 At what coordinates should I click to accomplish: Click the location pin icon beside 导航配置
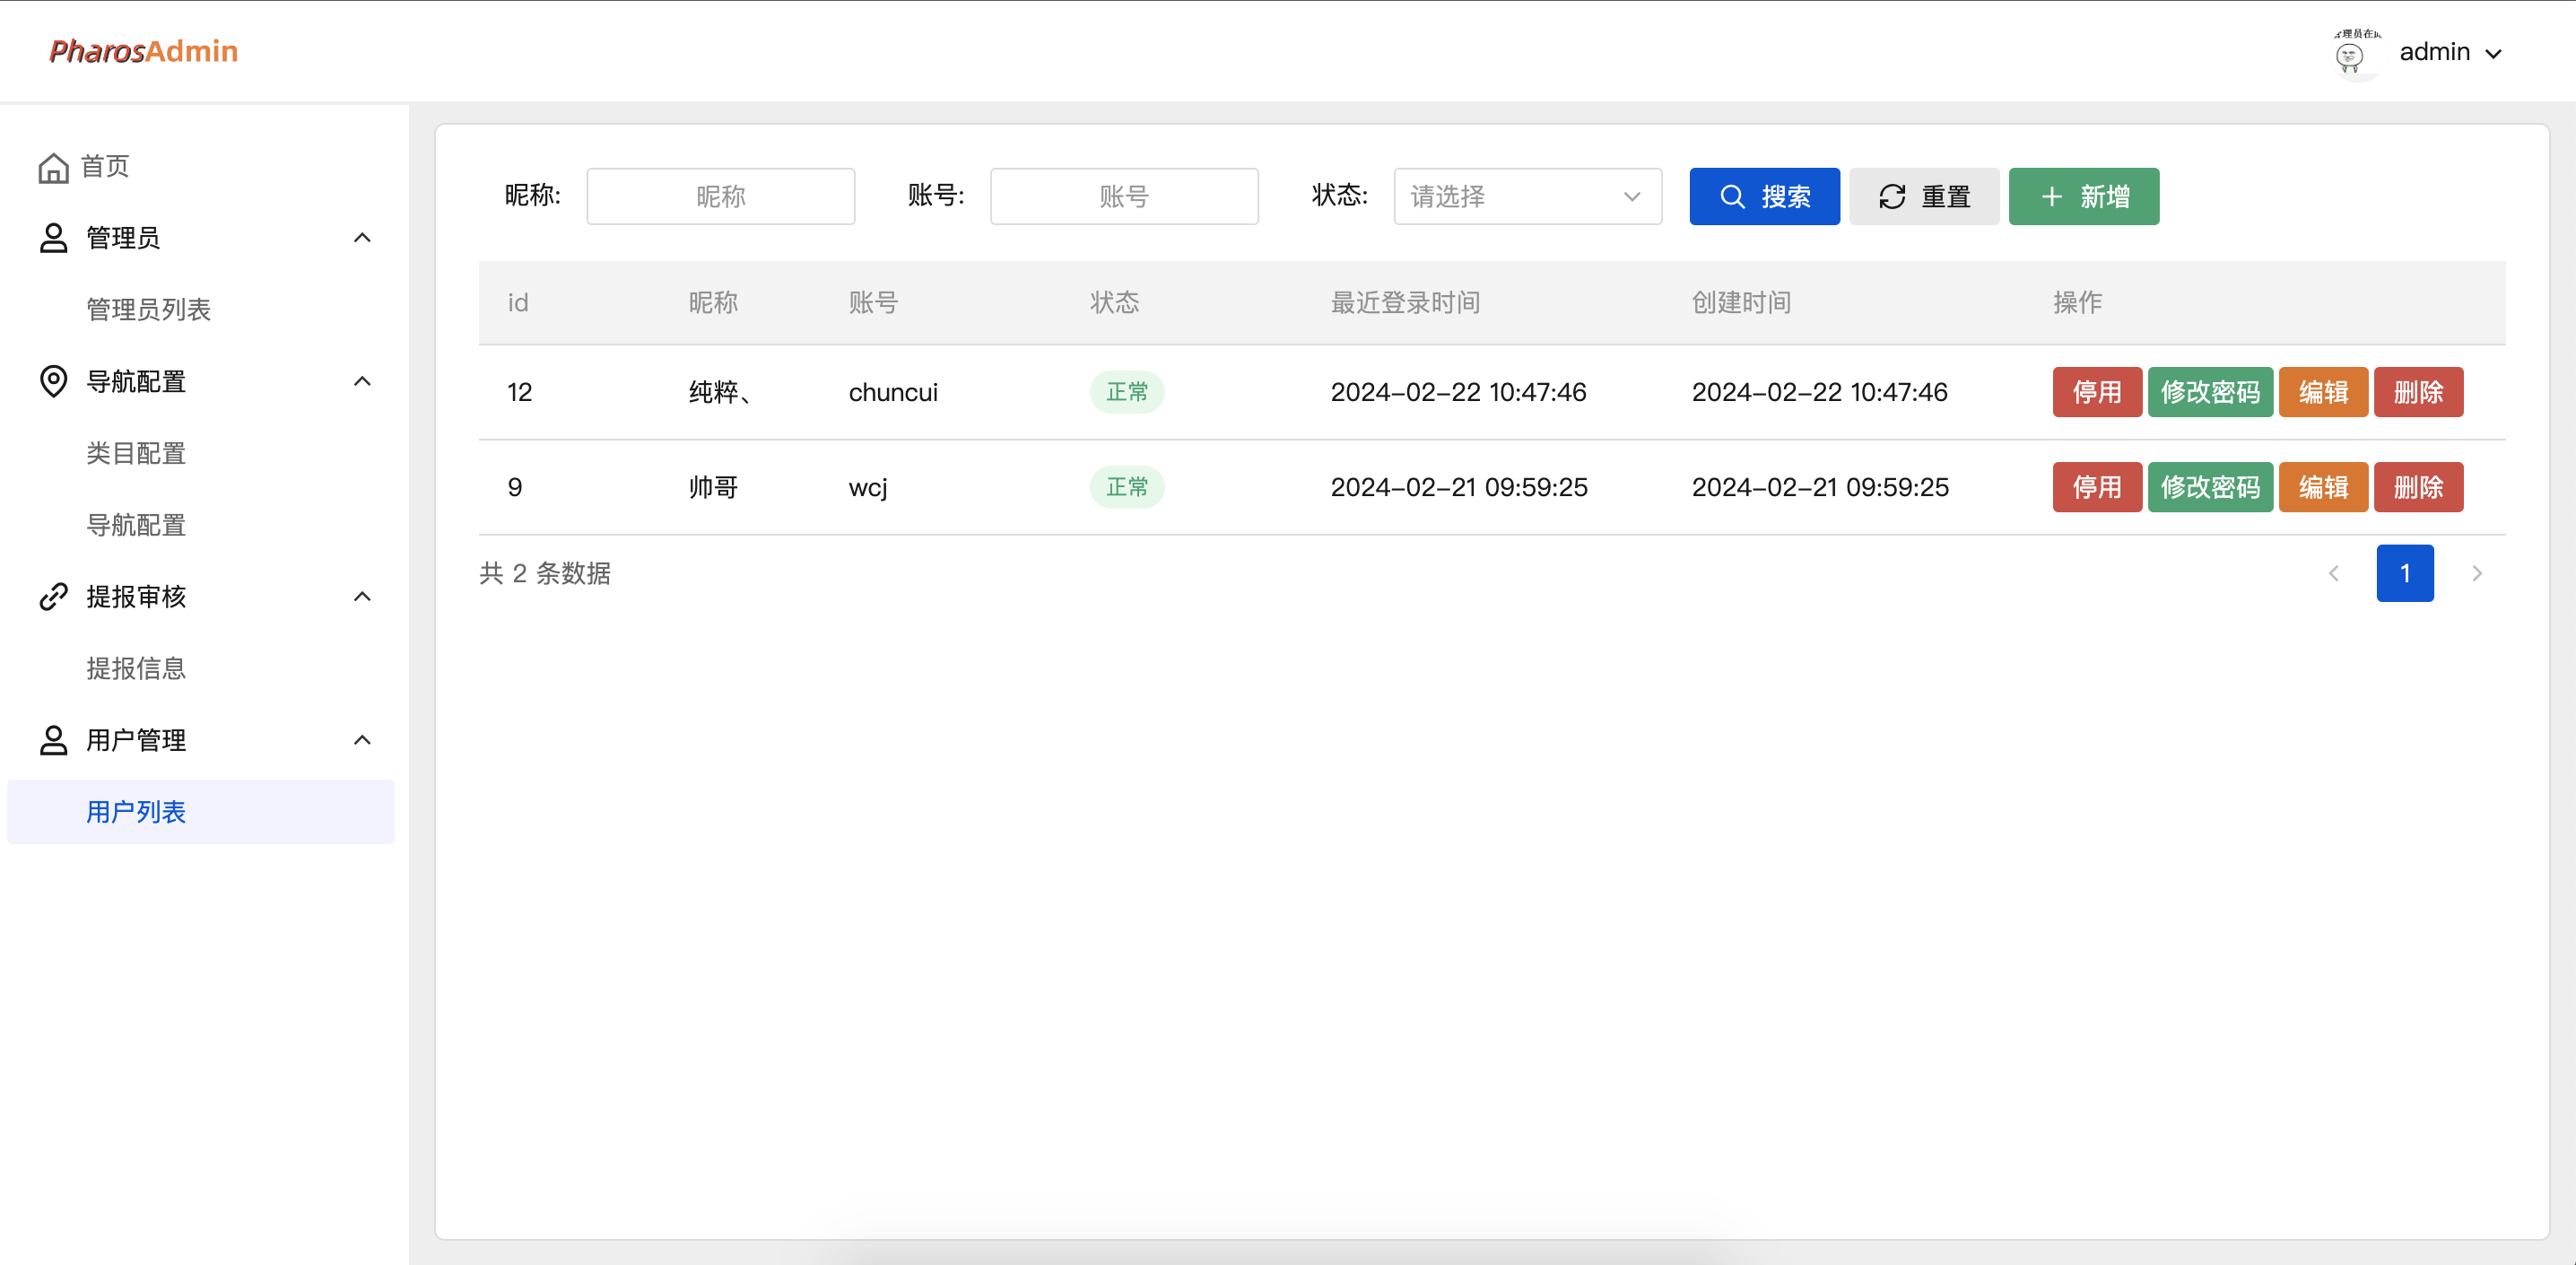click(53, 381)
